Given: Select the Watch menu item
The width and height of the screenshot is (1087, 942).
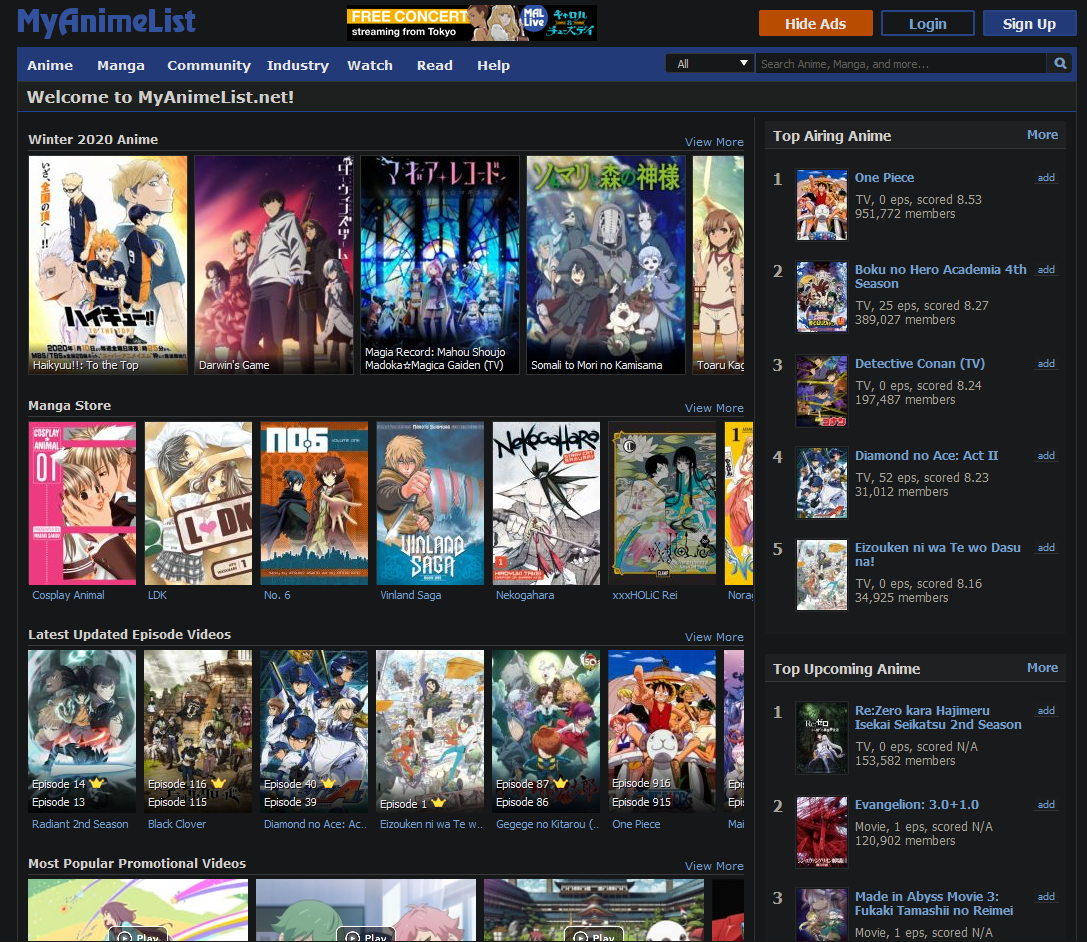Looking at the screenshot, I should pos(369,65).
